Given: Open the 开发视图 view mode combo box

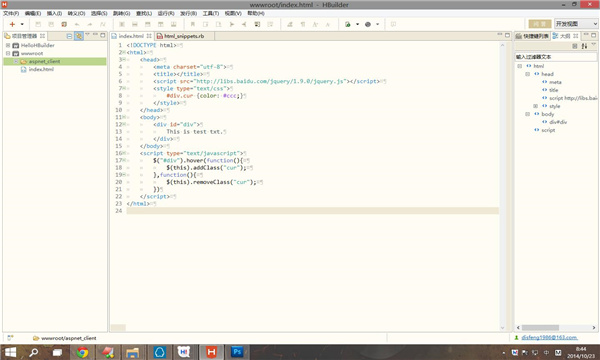Looking at the screenshot, I should [x=576, y=24].
